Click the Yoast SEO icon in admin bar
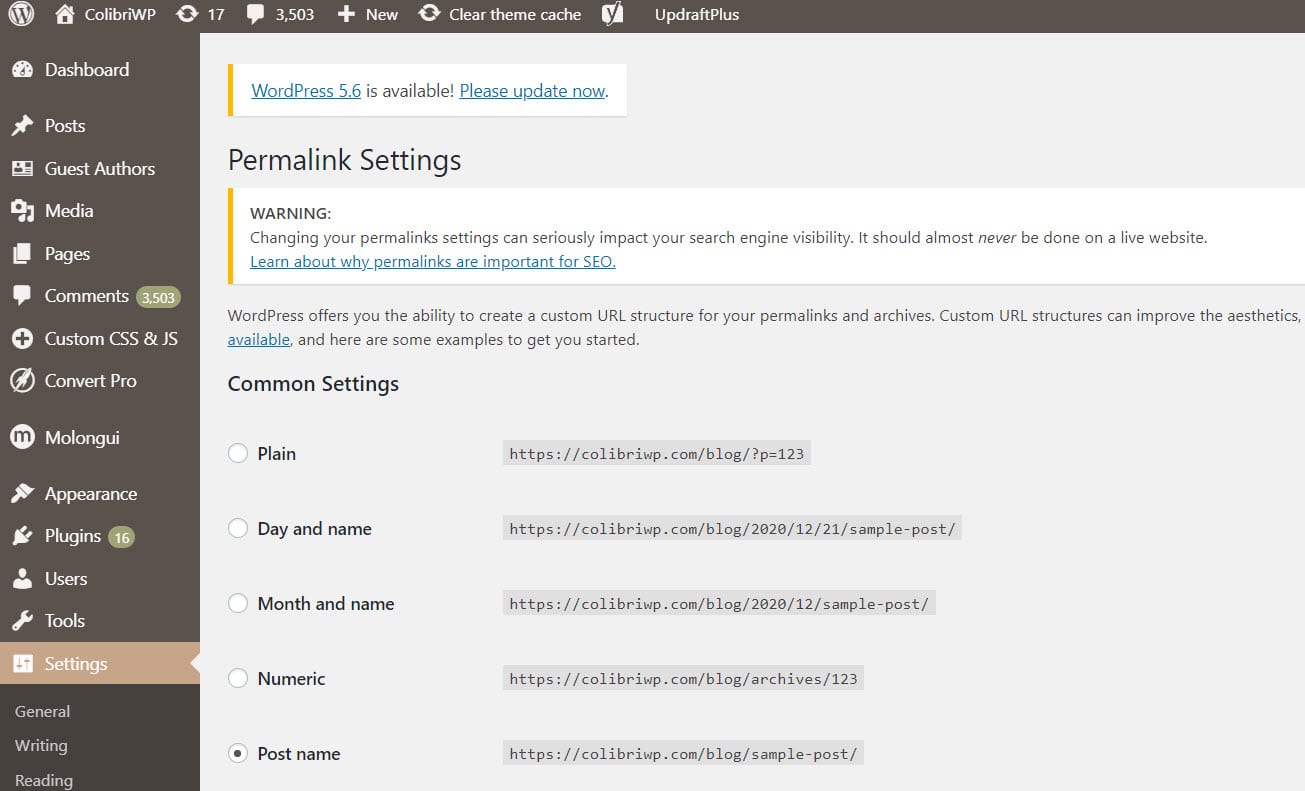Screen dimensions: 1305x791 tap(613, 15)
